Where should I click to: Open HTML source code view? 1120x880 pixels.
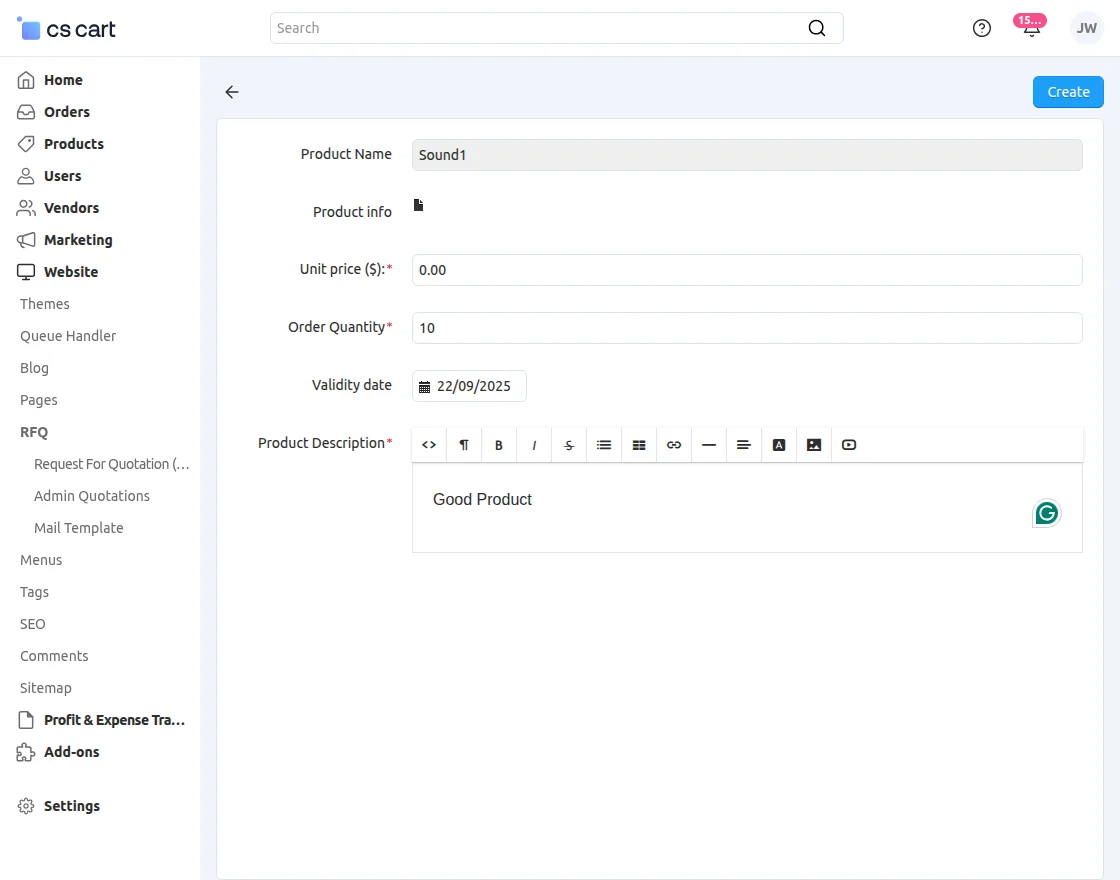429,445
